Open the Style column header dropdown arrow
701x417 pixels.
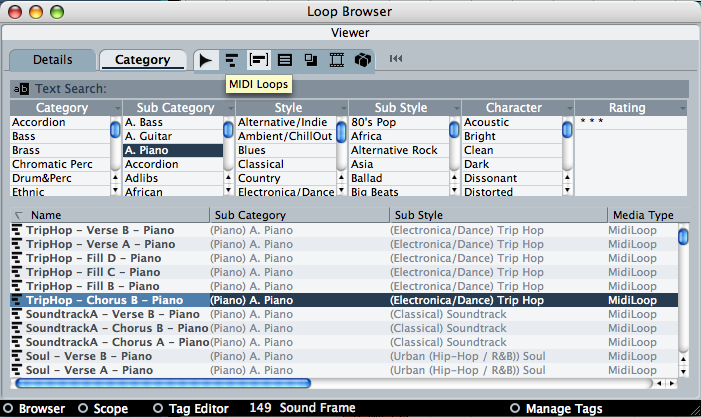342,108
